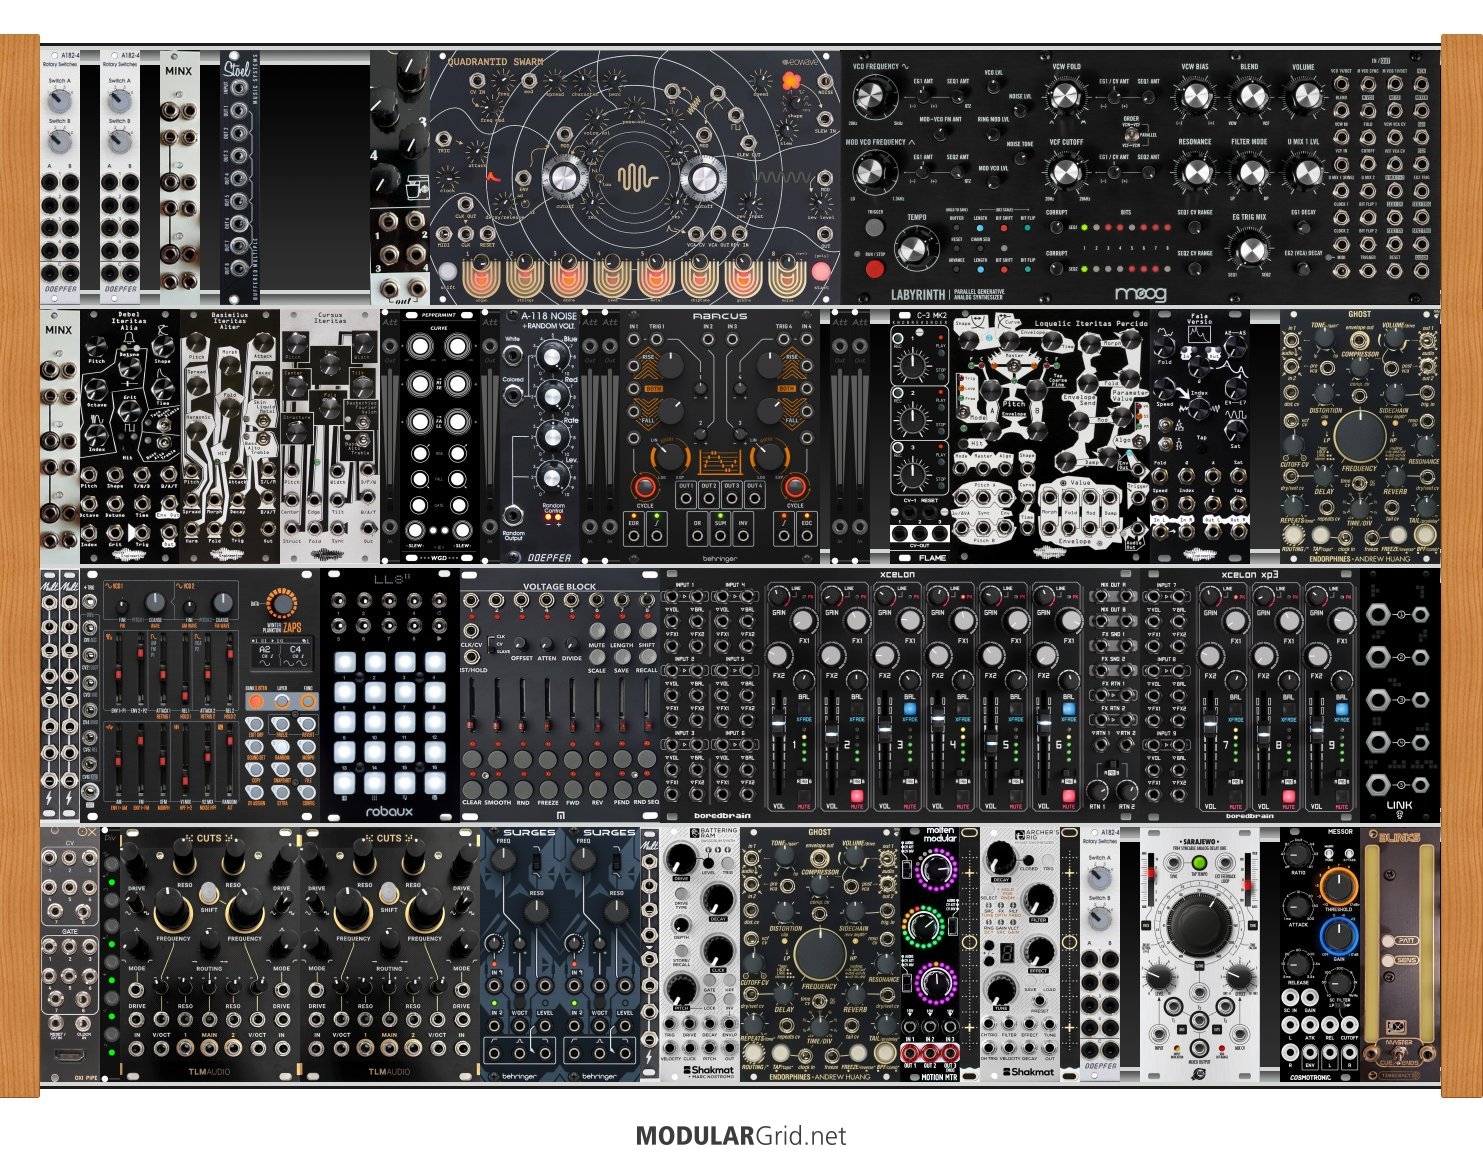
Task: Click the SAVE button on Voltage Block
Action: pyautogui.click(x=622, y=658)
